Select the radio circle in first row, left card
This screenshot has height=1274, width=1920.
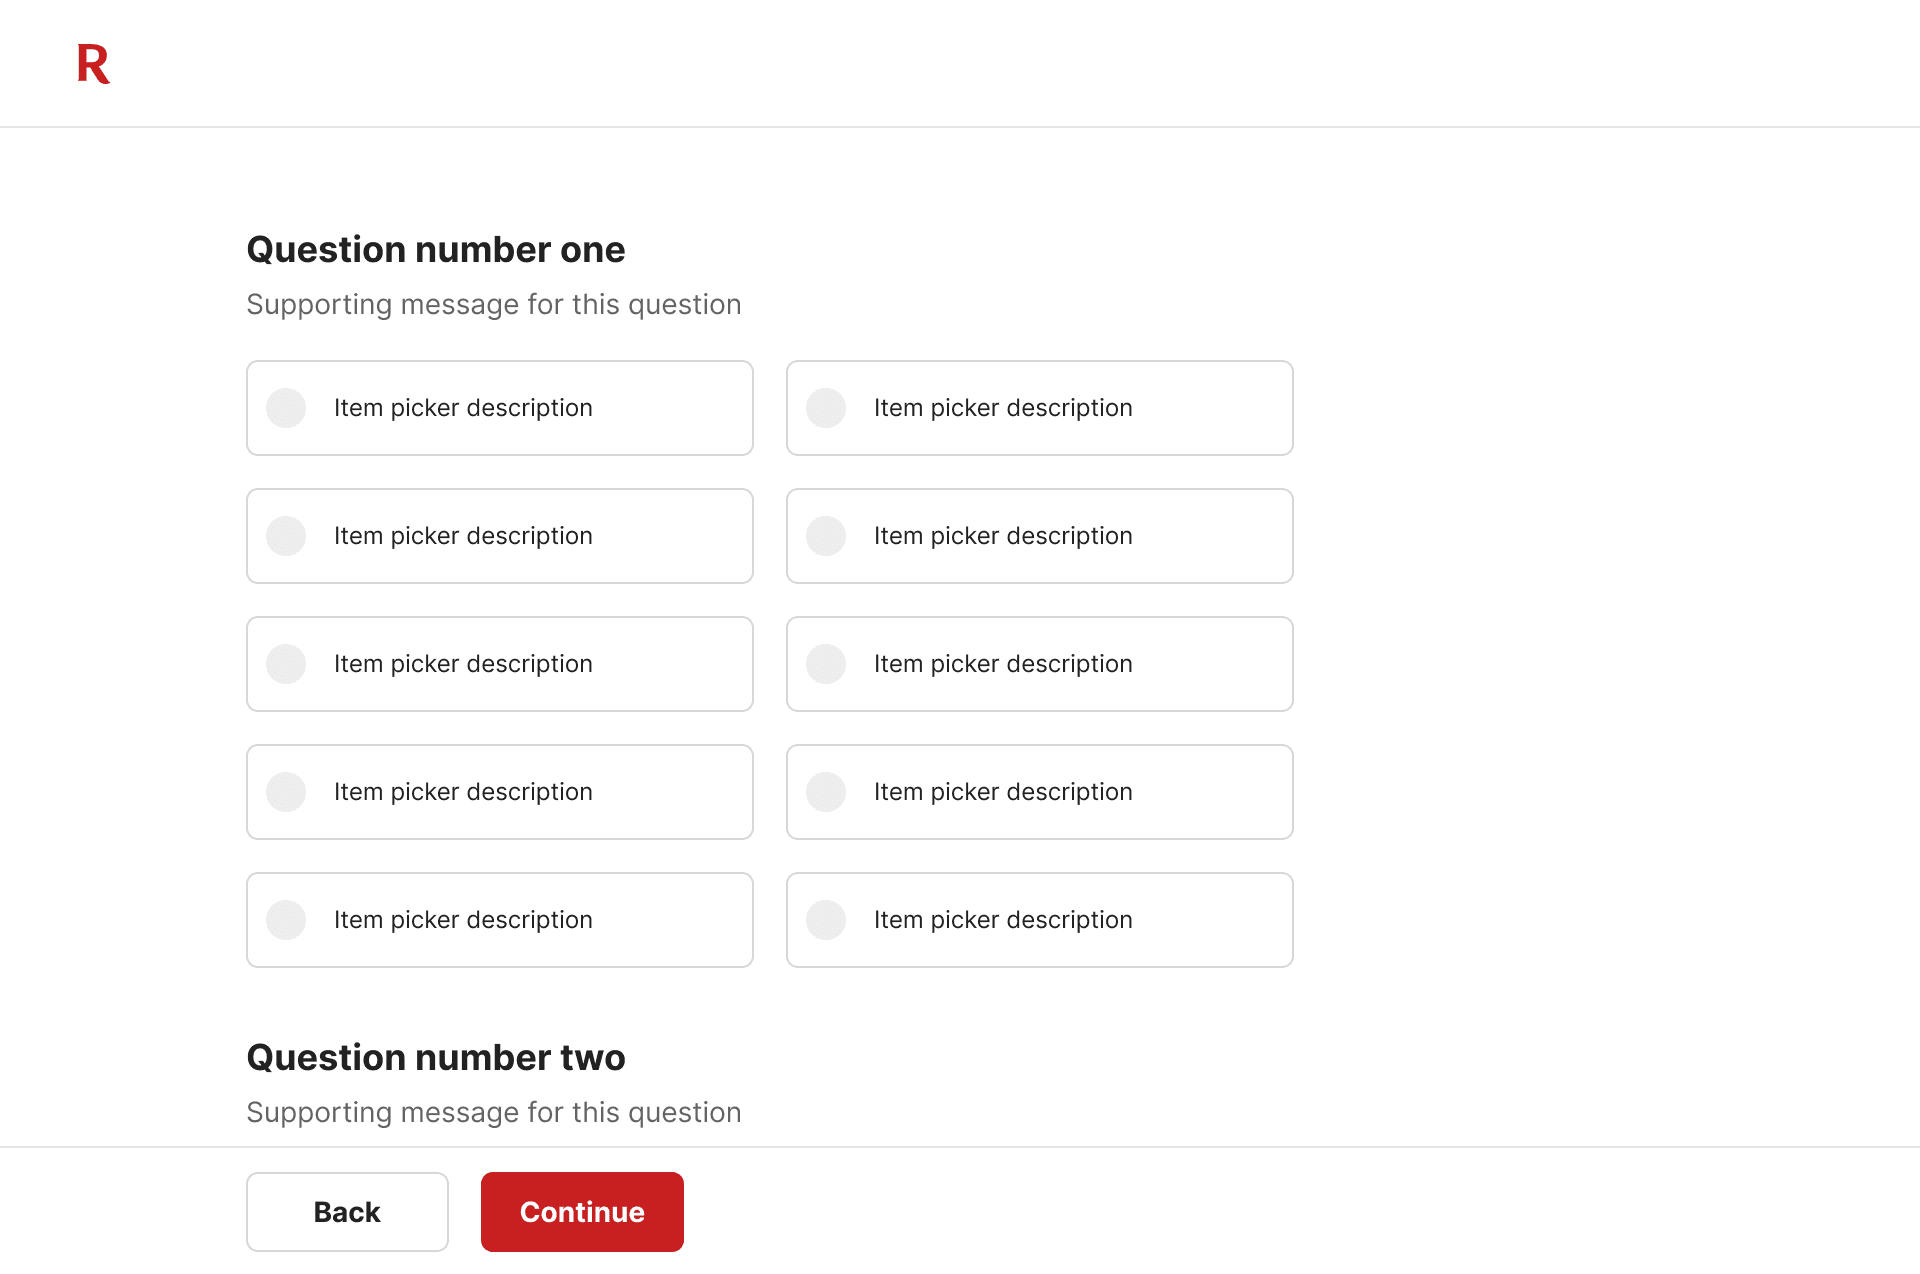286,408
